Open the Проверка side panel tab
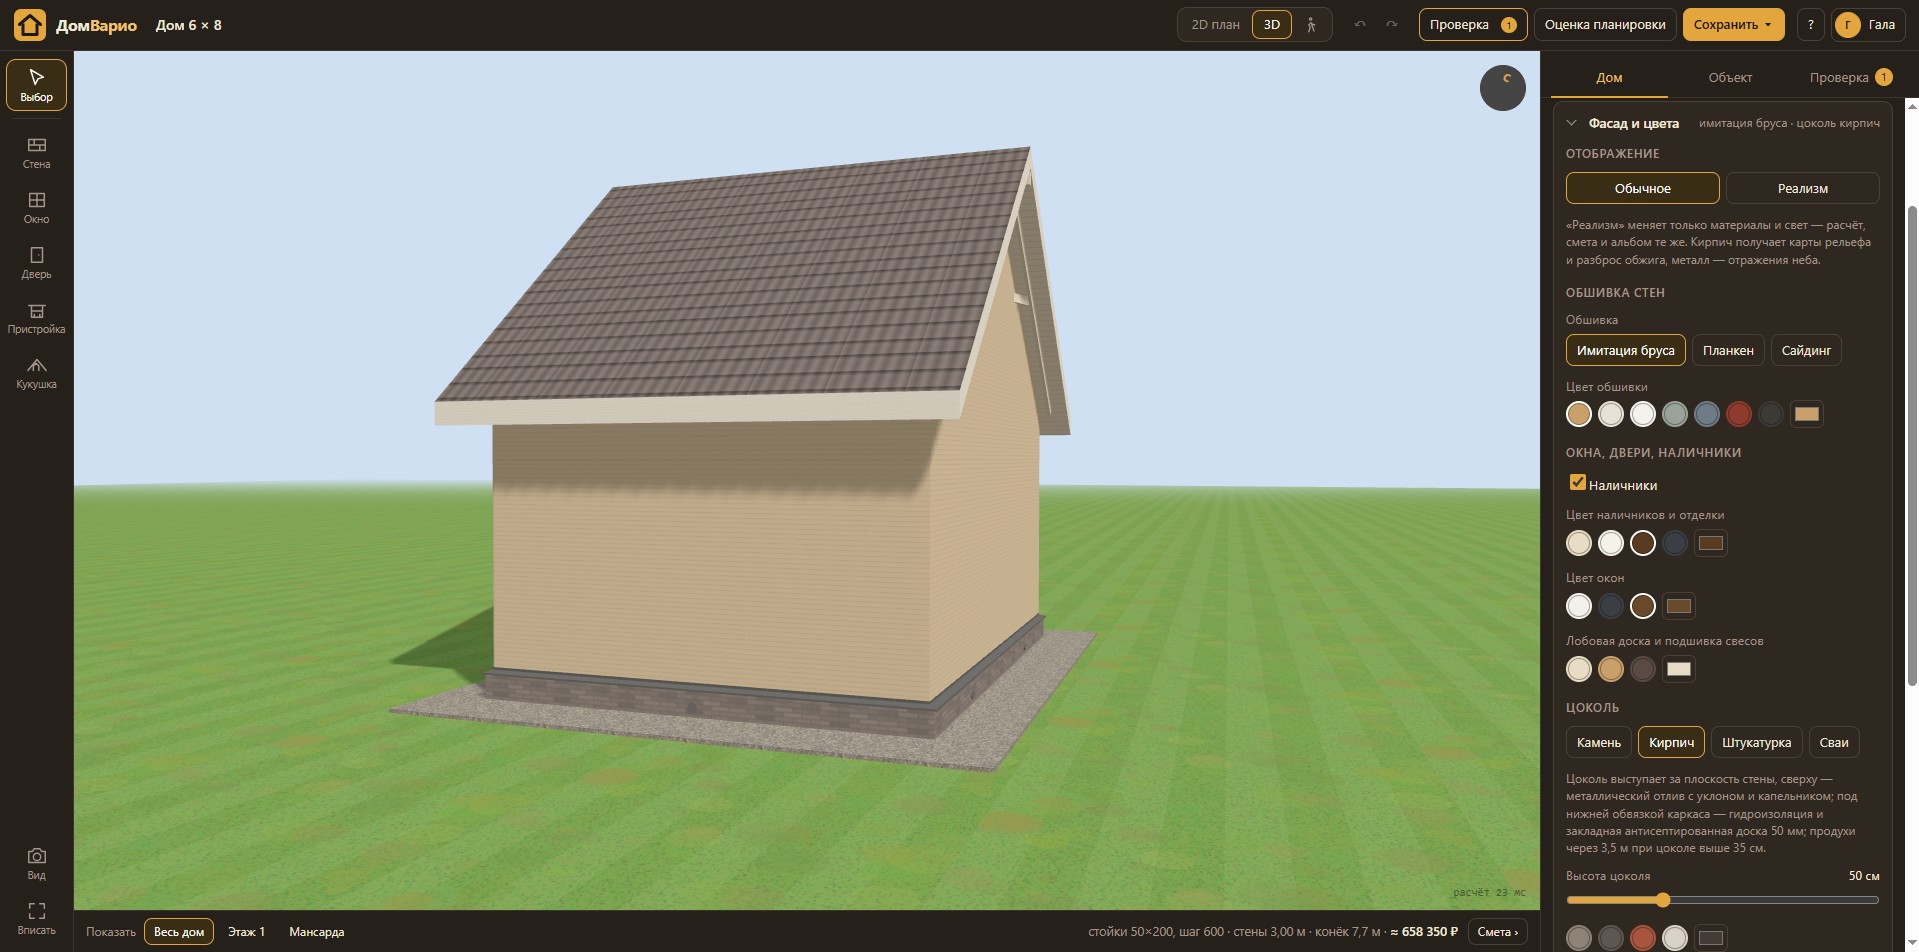The image size is (1919, 952). pyautogui.click(x=1850, y=77)
